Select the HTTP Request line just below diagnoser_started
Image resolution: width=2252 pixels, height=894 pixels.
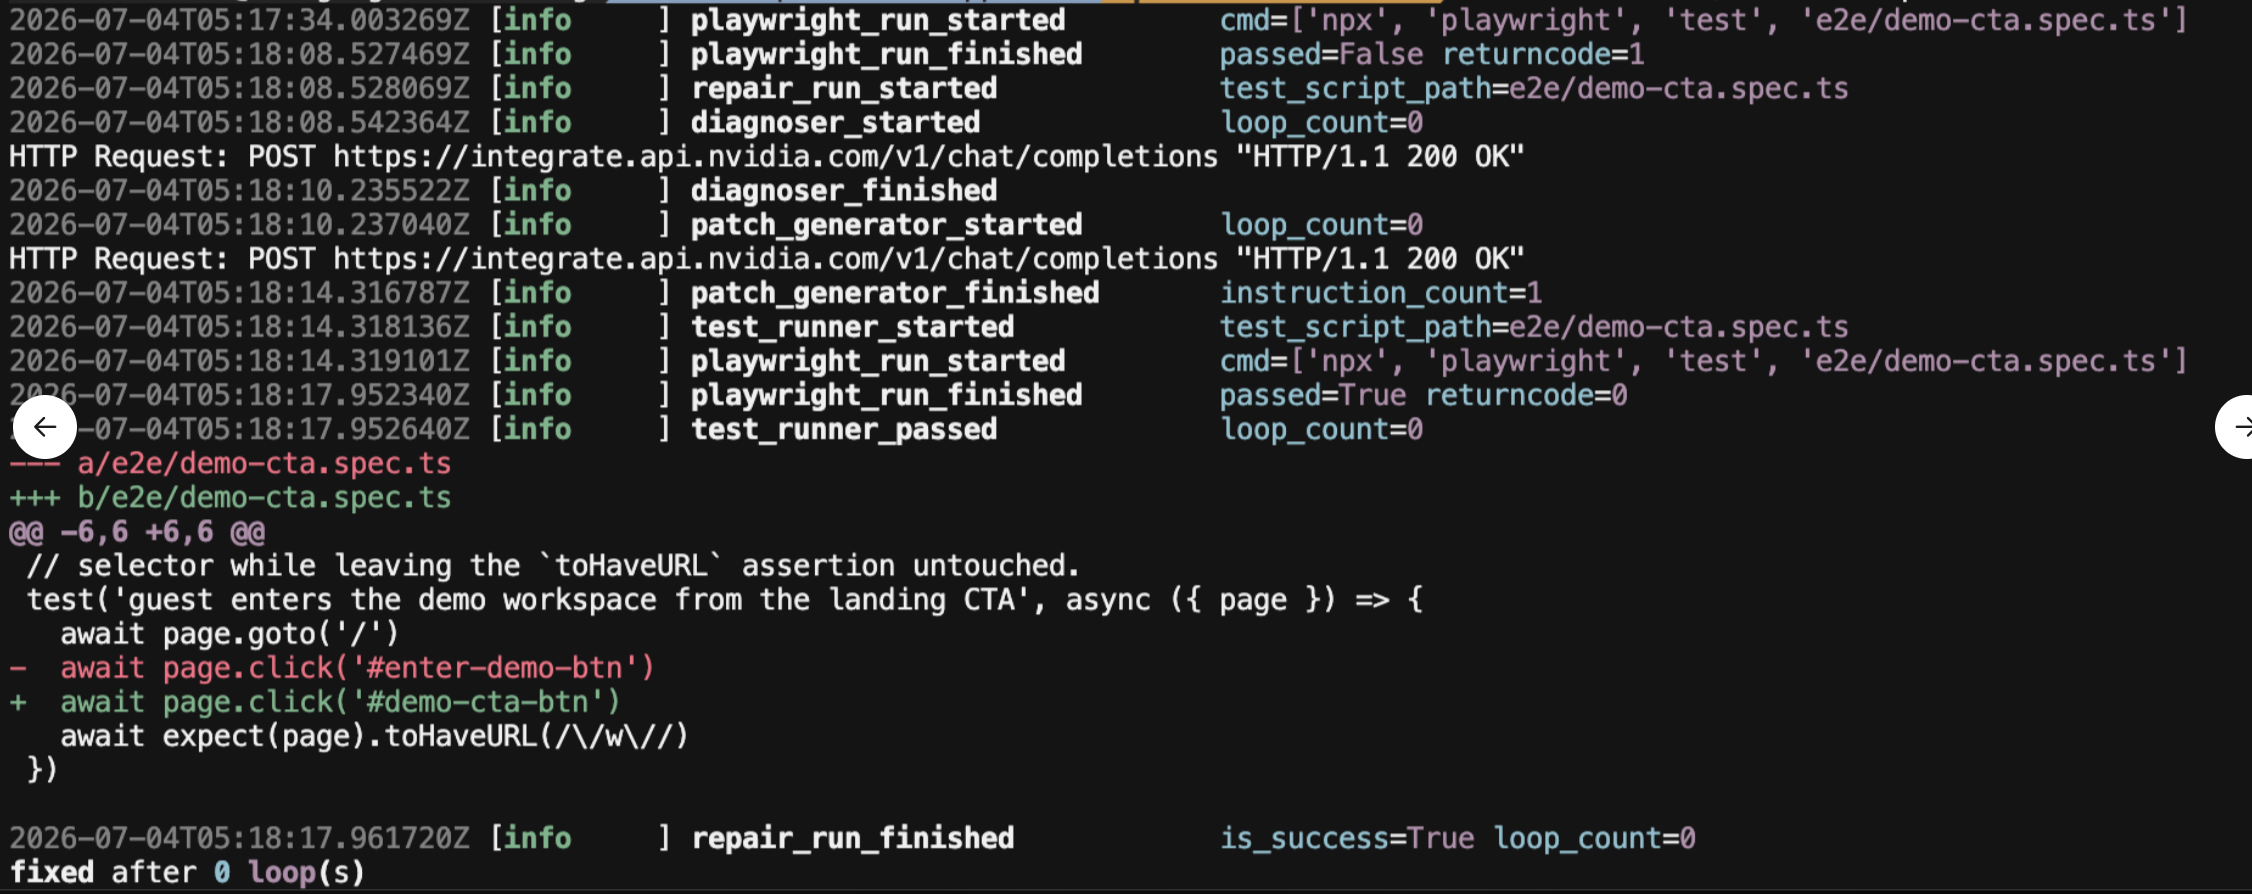[767, 156]
